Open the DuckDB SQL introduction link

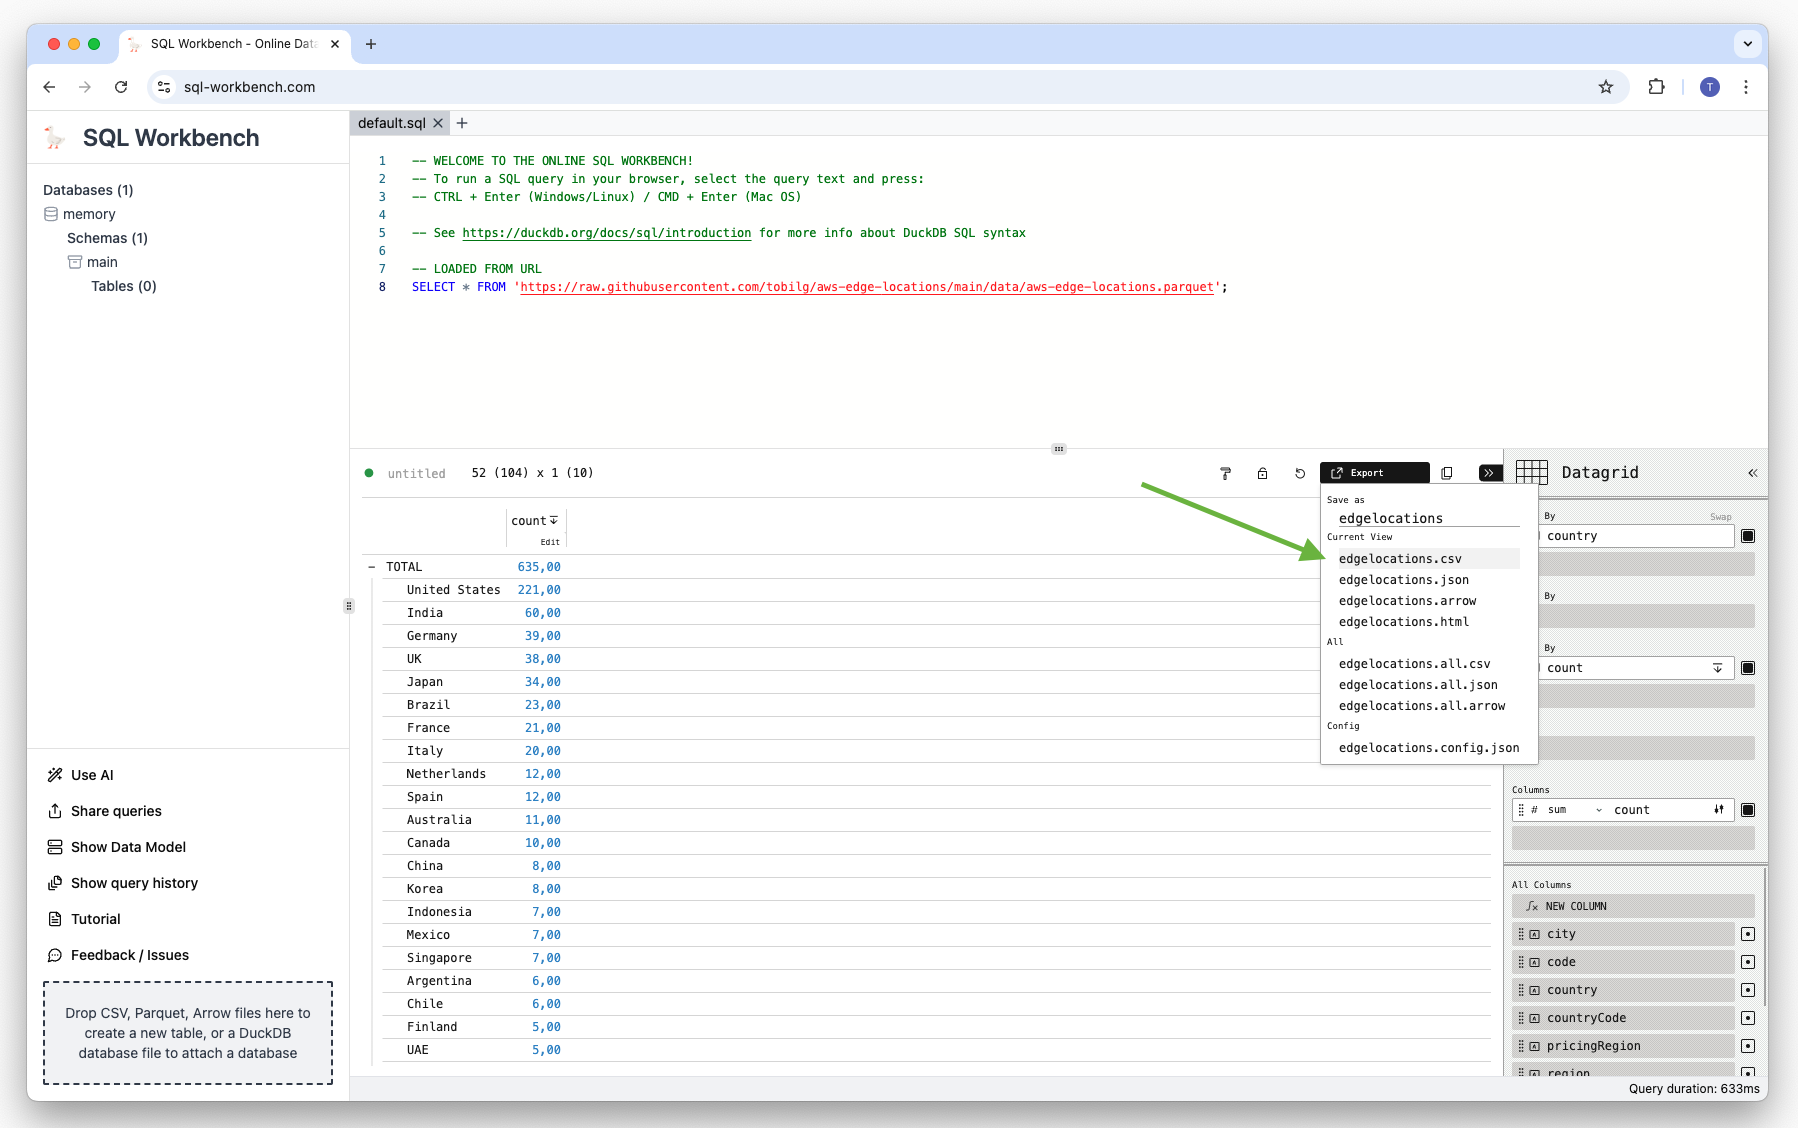click(606, 232)
